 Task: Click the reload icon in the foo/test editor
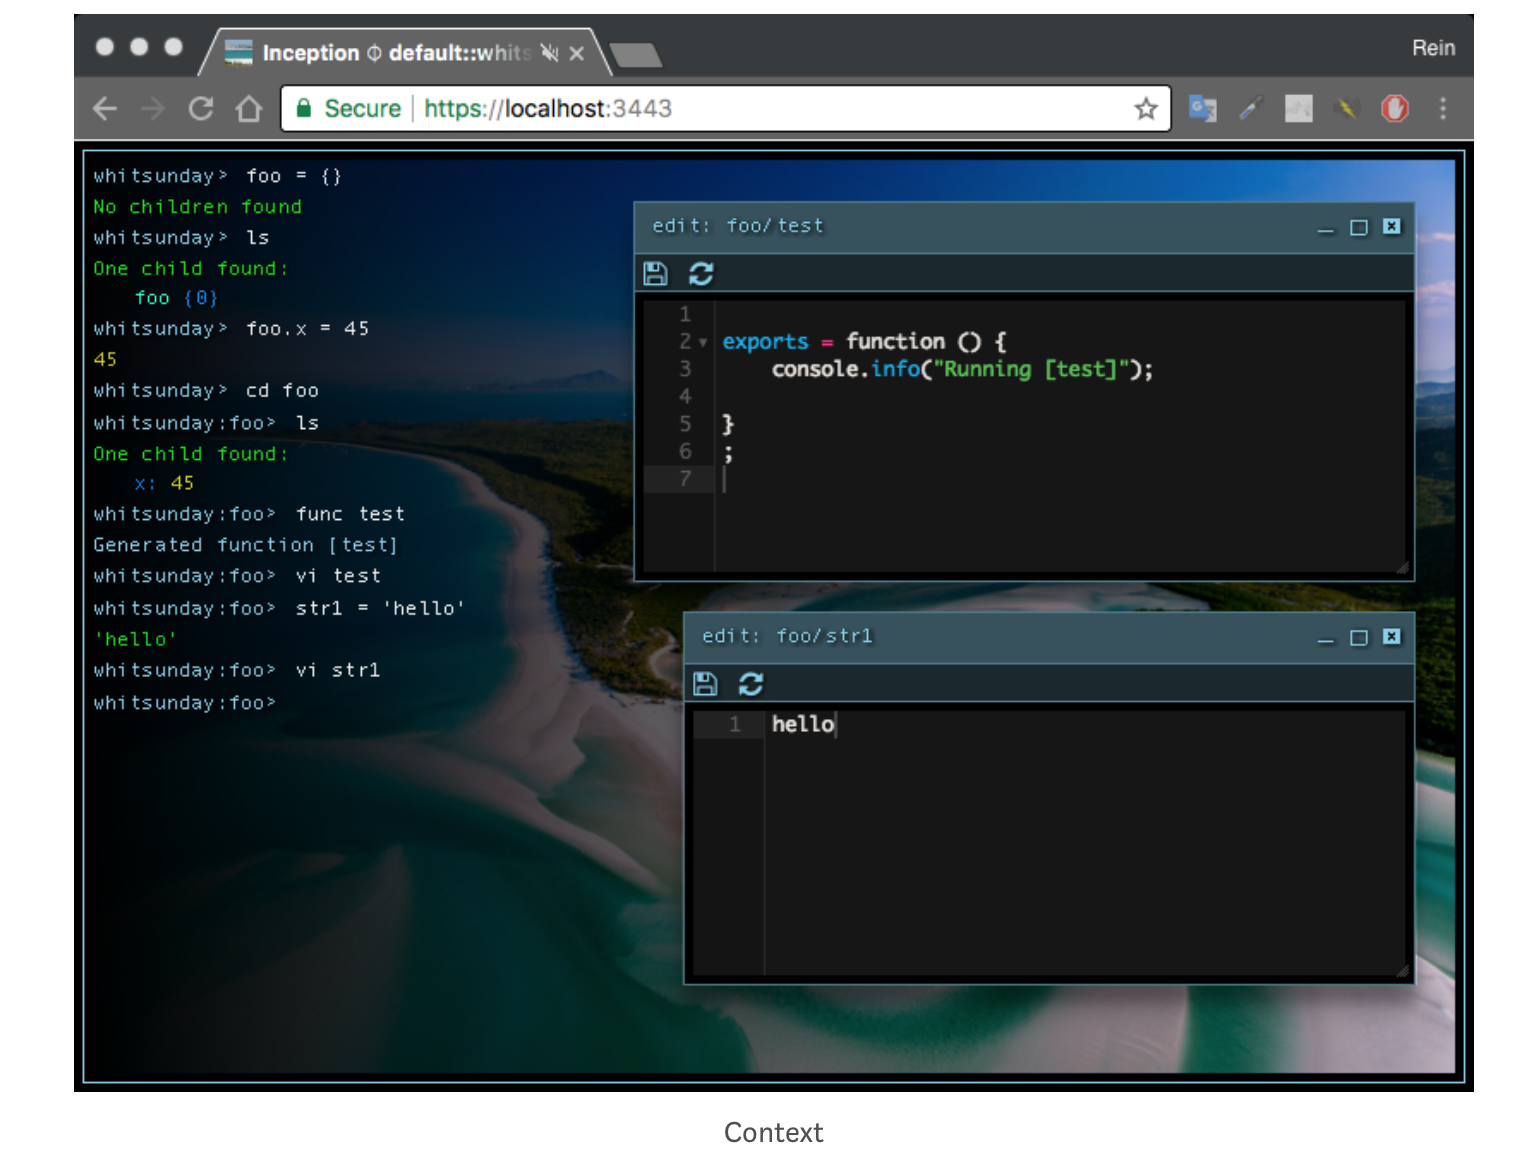point(701,274)
